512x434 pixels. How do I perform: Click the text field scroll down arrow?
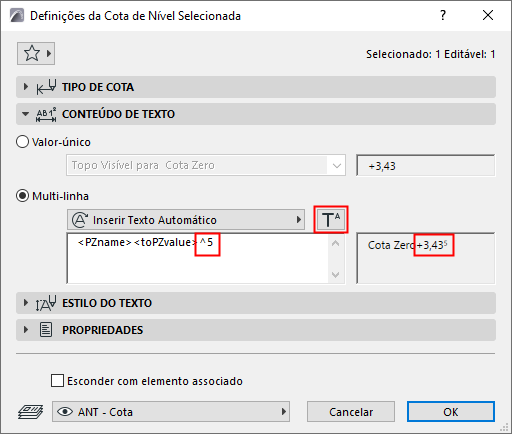336,275
